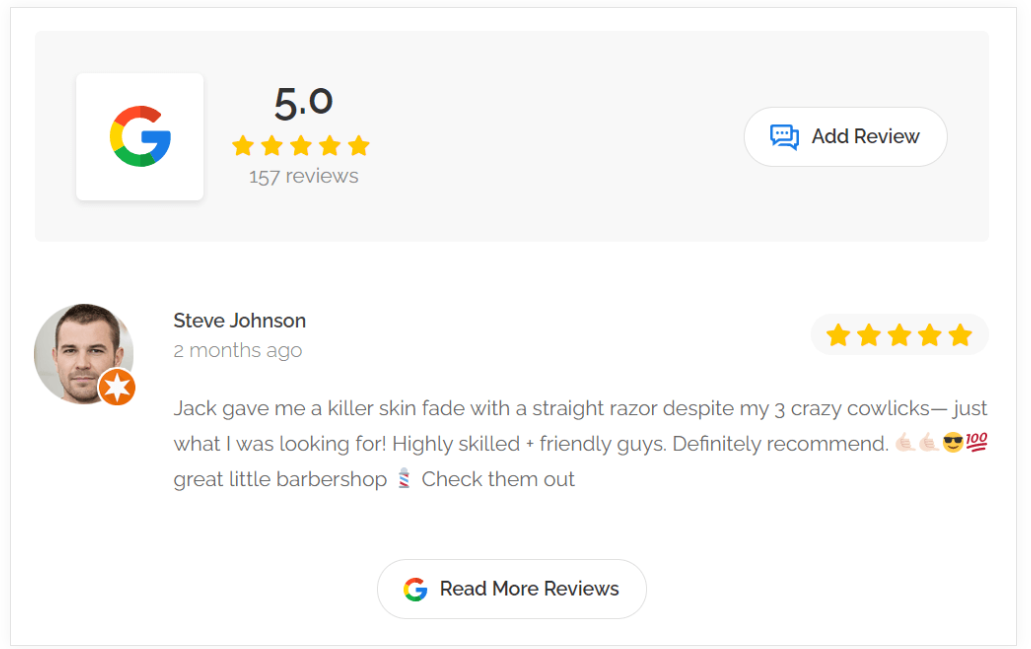
Task: Open the 157 reviews link
Action: point(302,175)
